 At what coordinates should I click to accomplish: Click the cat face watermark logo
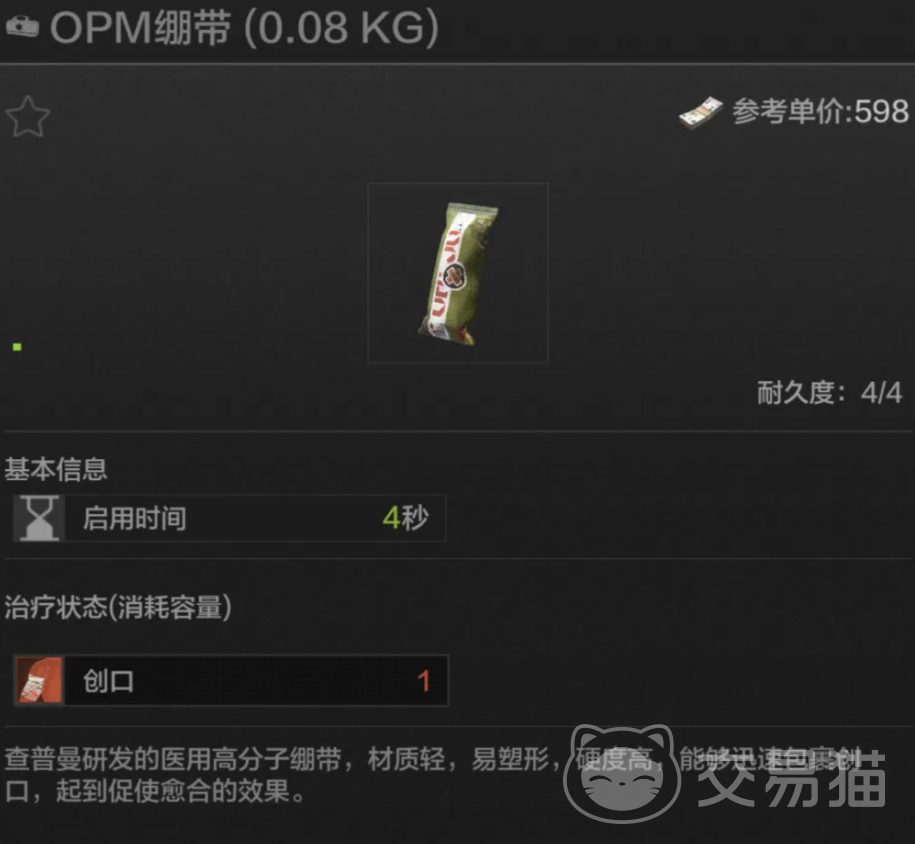[622, 773]
